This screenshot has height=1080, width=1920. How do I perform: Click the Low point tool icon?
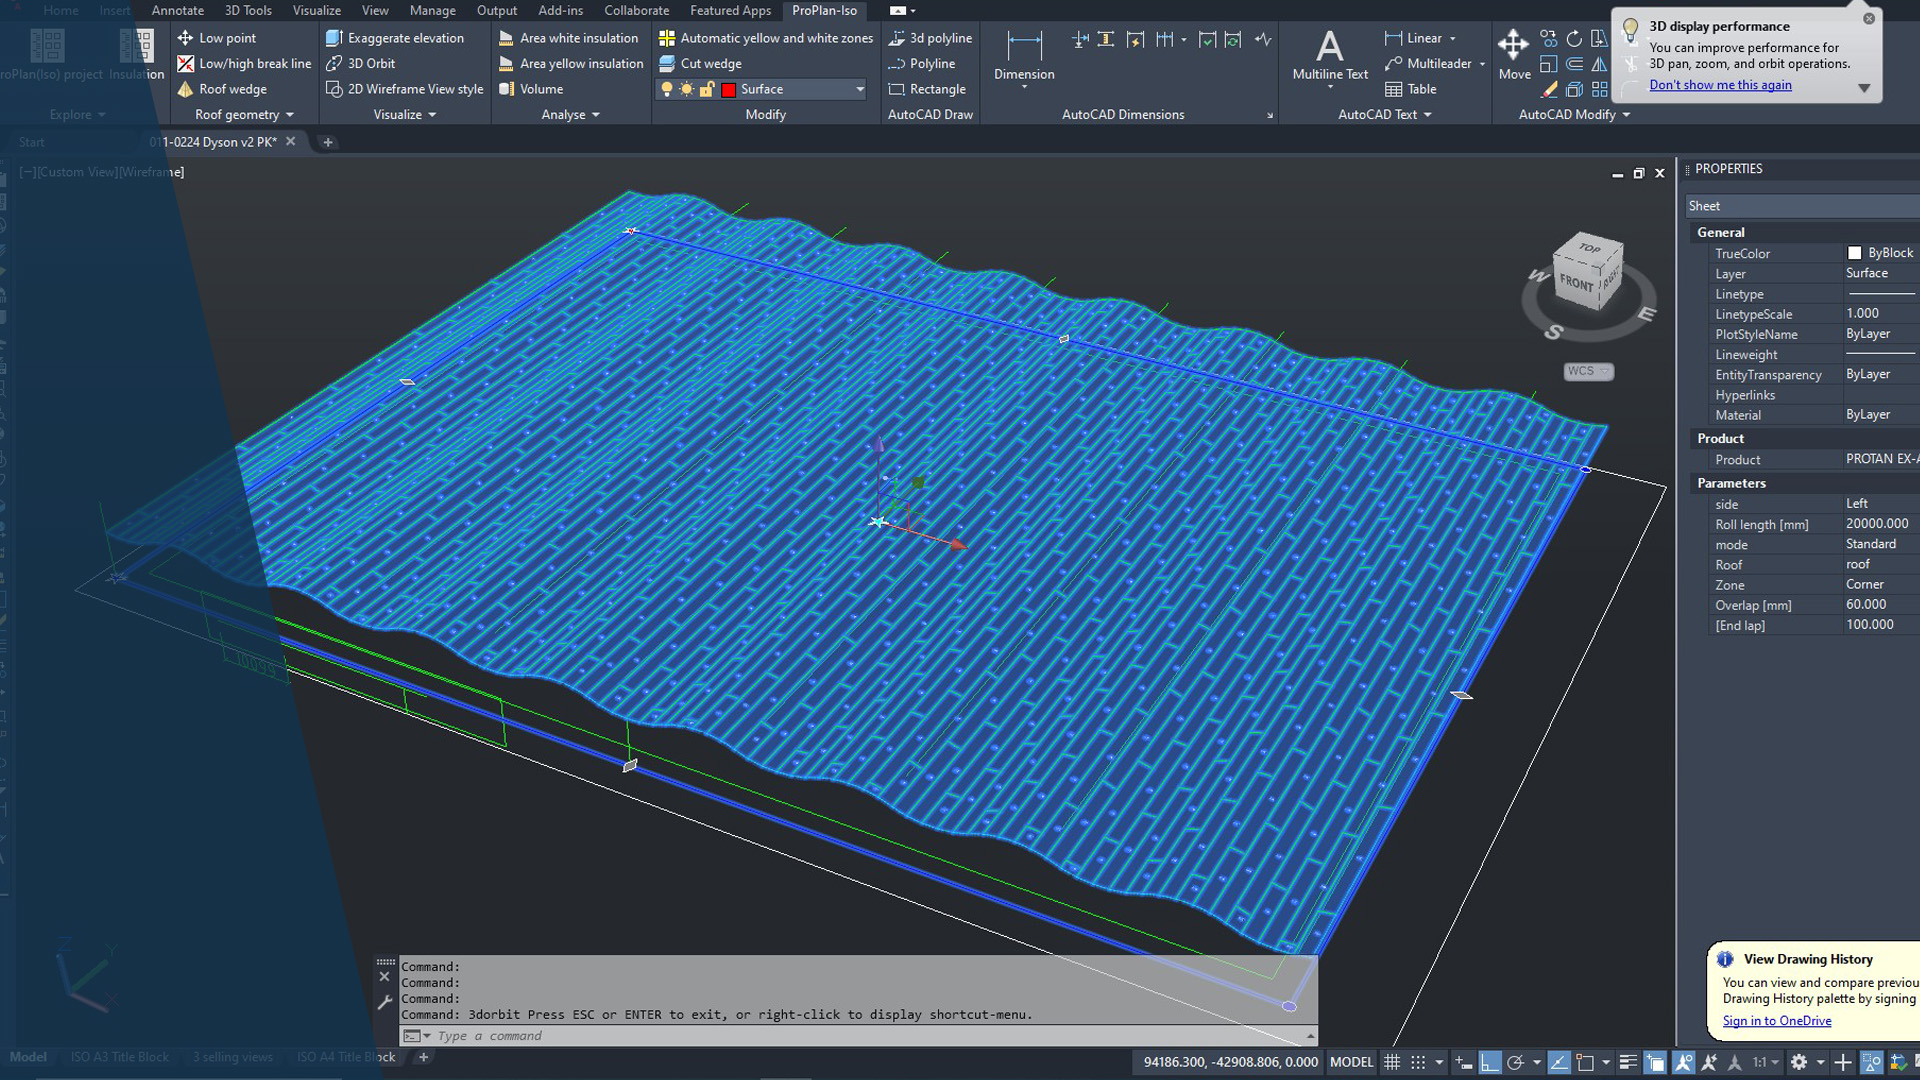click(x=185, y=38)
